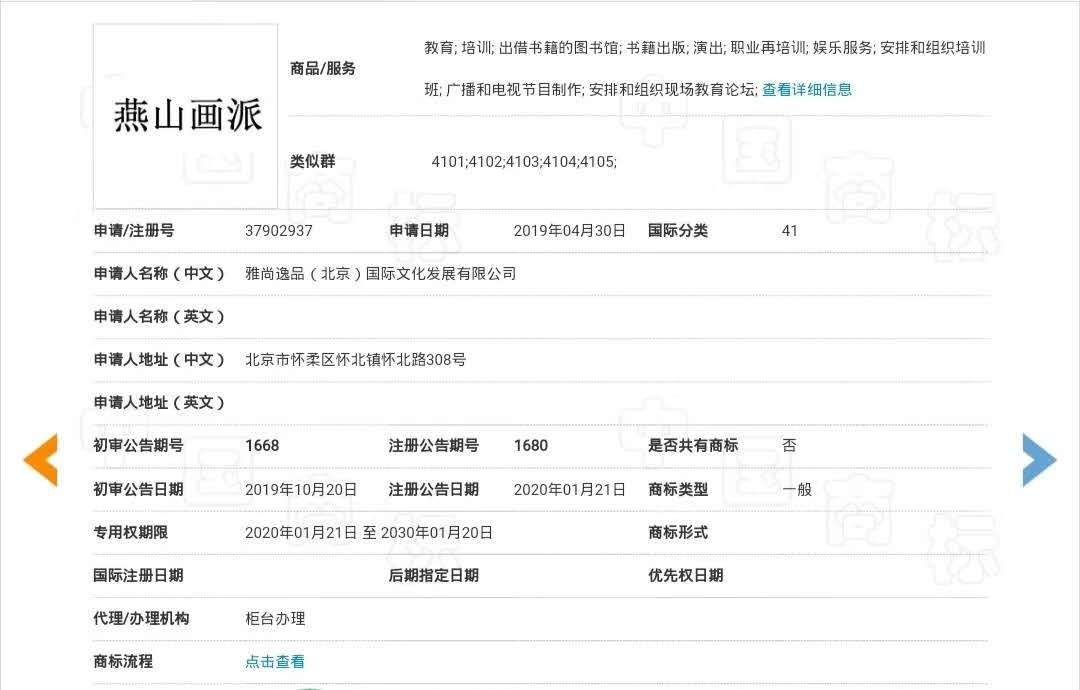Click the 燕山画派 trademark image

point(187,116)
